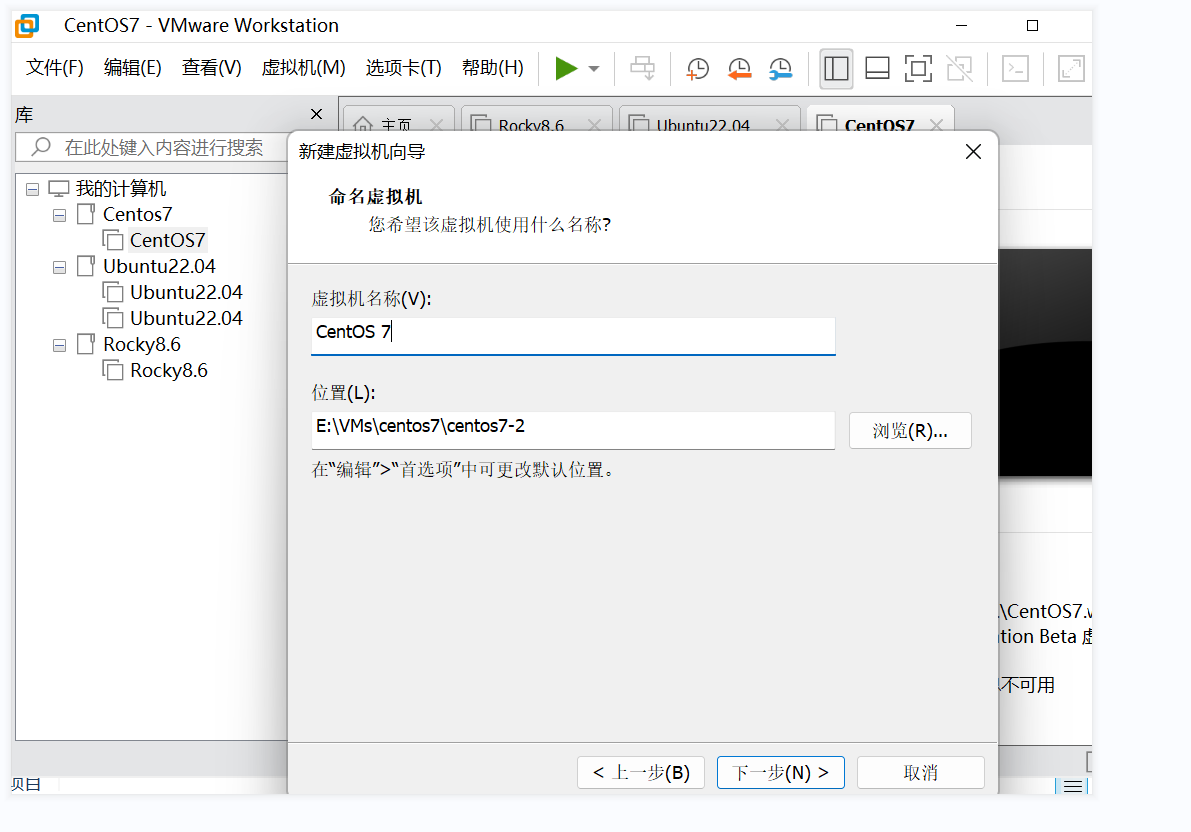Close the new virtual machine wizard dialog
This screenshot has height=832, width=1191.
click(973, 152)
